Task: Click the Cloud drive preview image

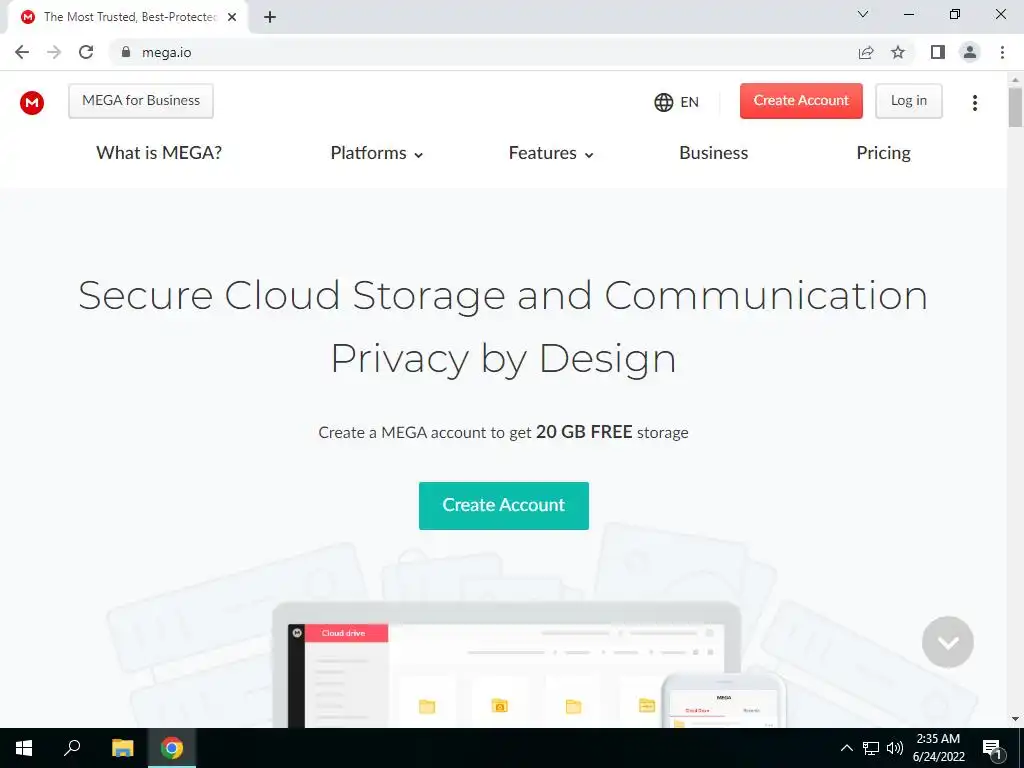Action: pos(506,665)
